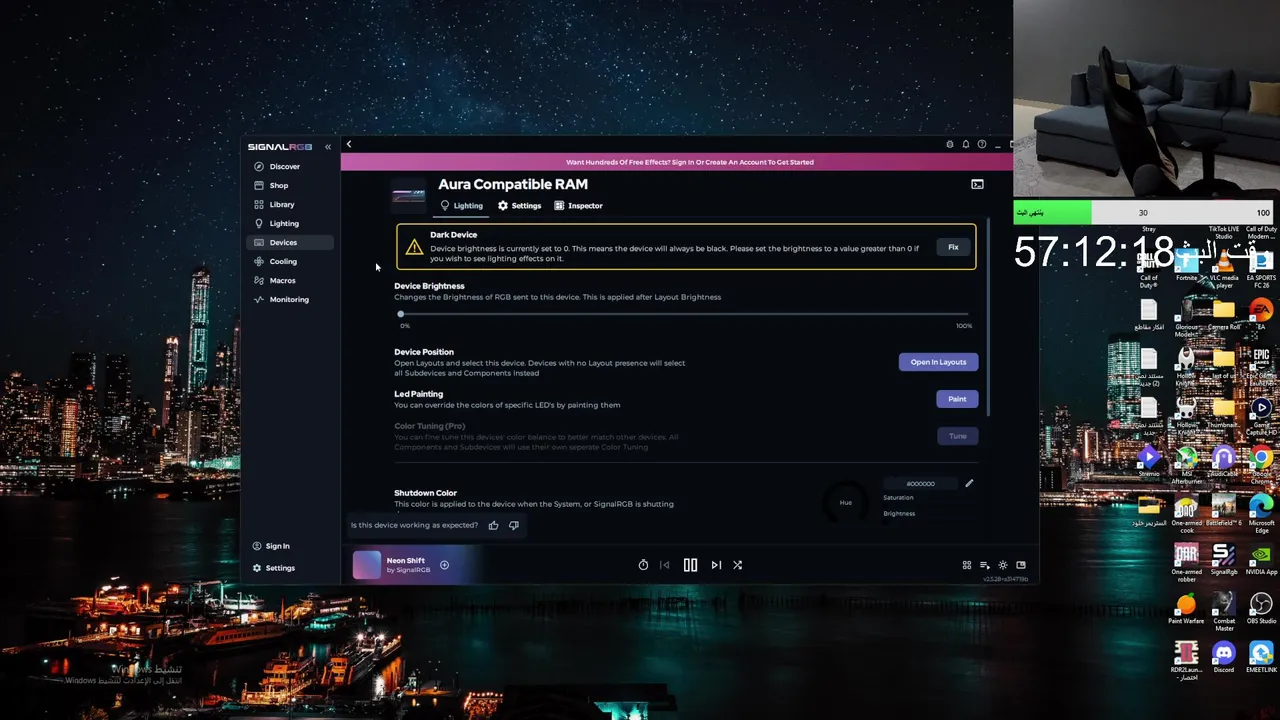Viewport: 1280px width, 720px height.
Task: Open the device console icon
Action: click(977, 184)
